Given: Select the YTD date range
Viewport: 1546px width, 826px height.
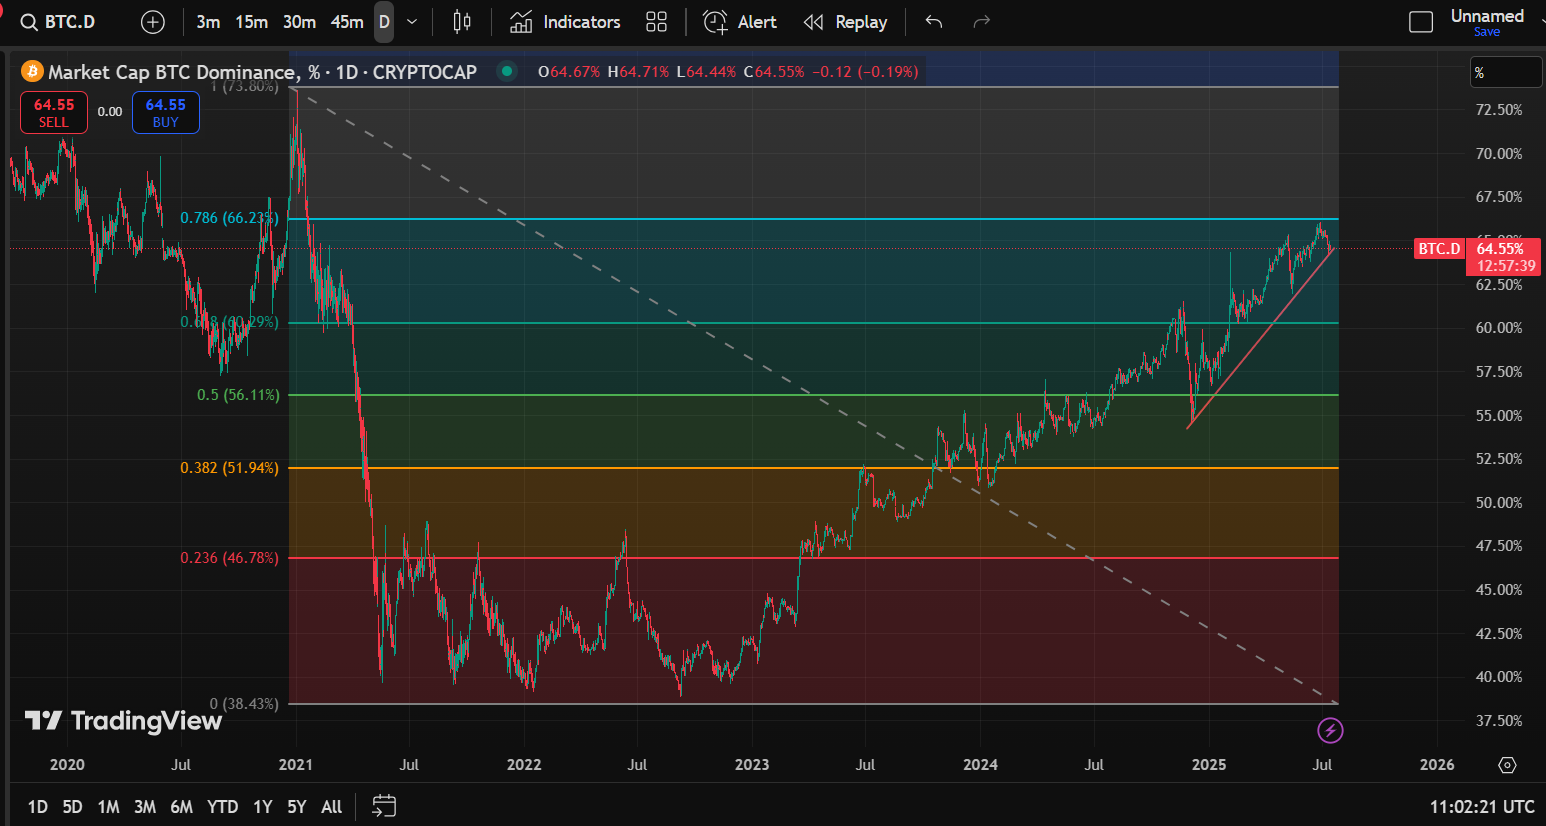Looking at the screenshot, I should click(x=222, y=806).
